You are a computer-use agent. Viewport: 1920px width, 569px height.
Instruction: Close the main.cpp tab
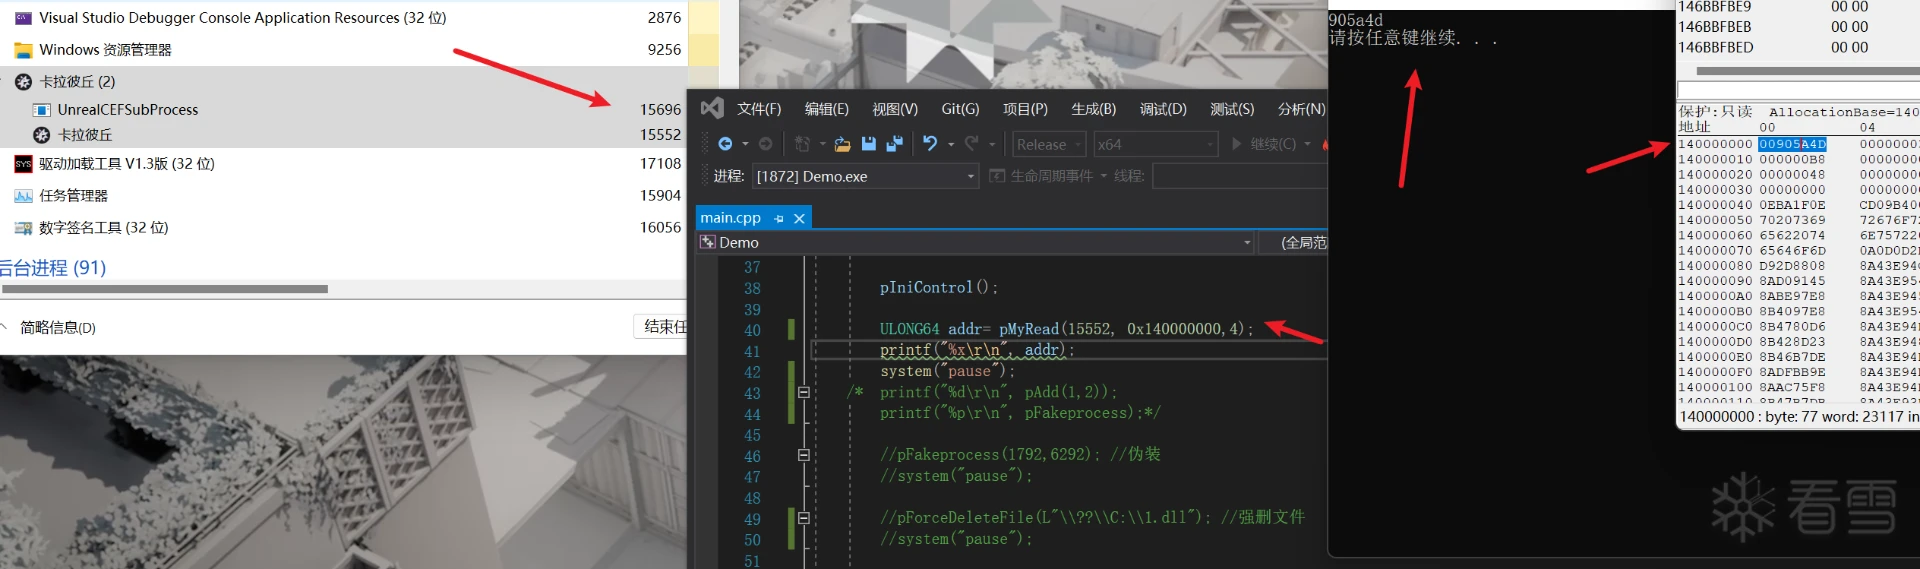[799, 218]
